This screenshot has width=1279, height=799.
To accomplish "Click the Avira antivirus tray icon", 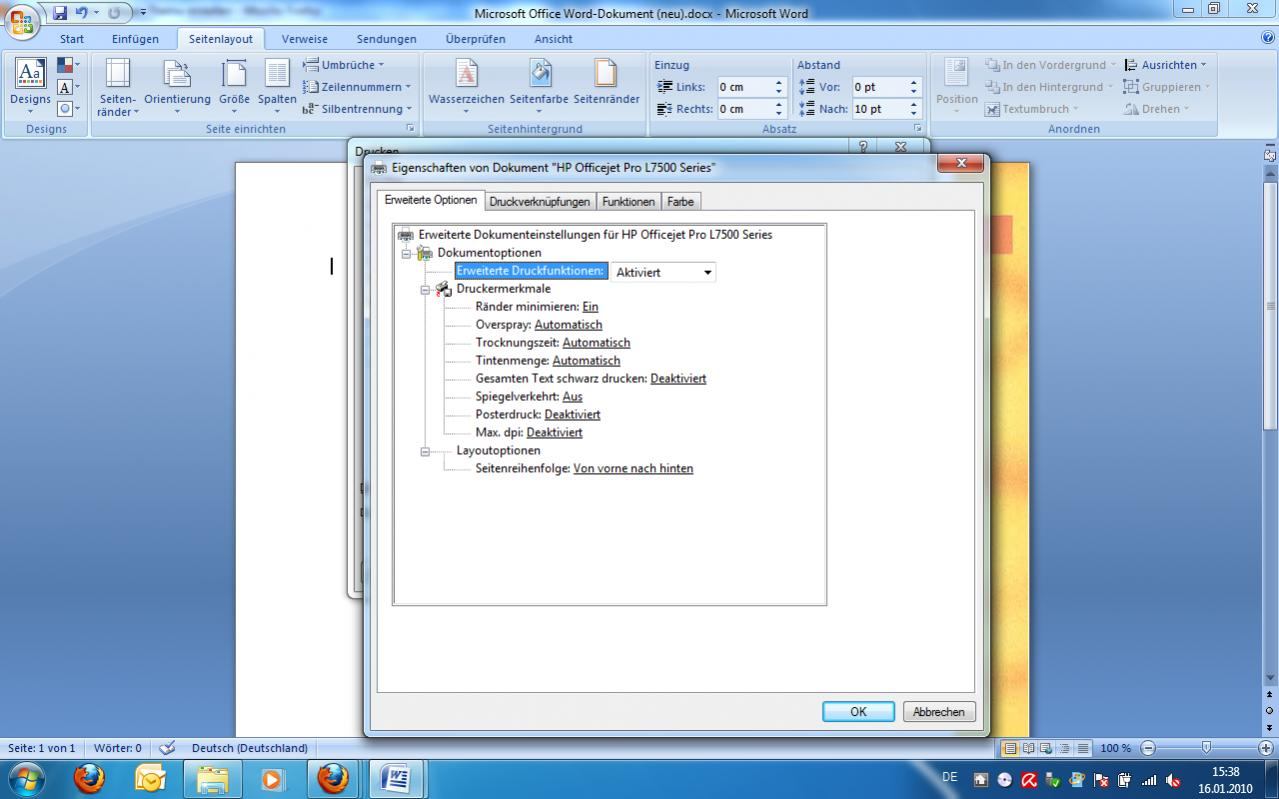I will coord(1028,780).
